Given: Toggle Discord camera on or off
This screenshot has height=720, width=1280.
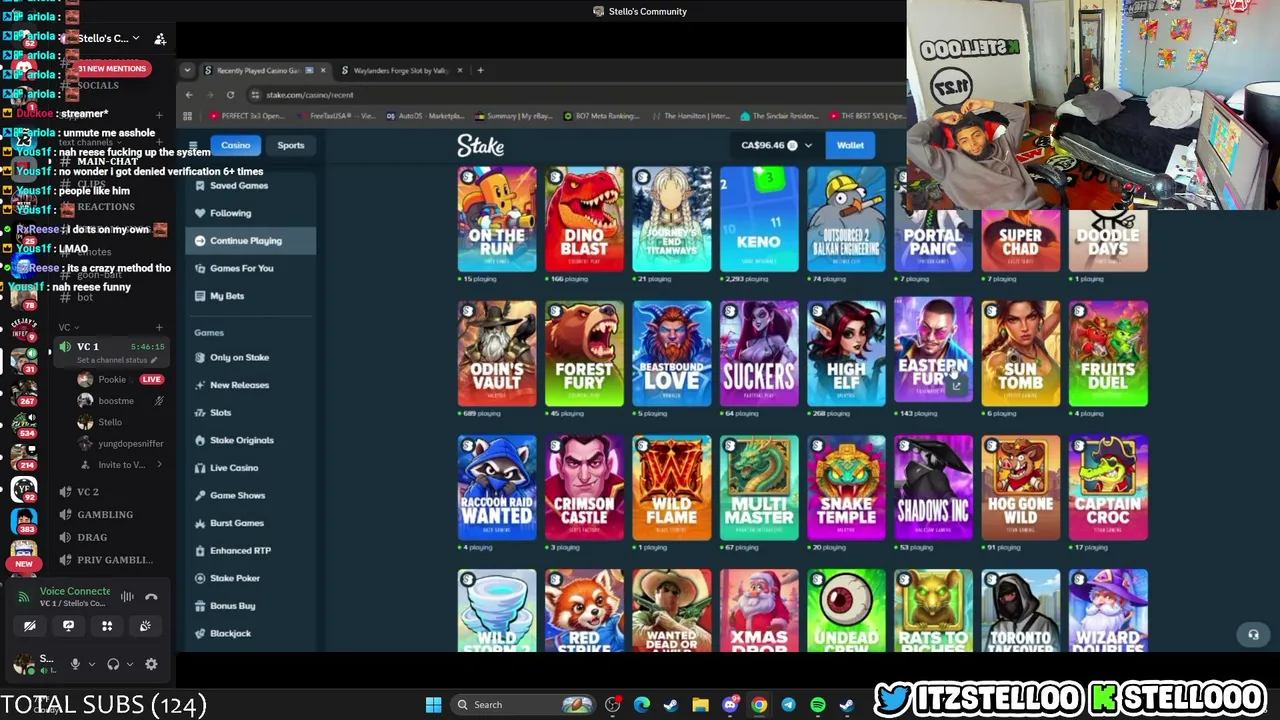Looking at the screenshot, I should 30,626.
